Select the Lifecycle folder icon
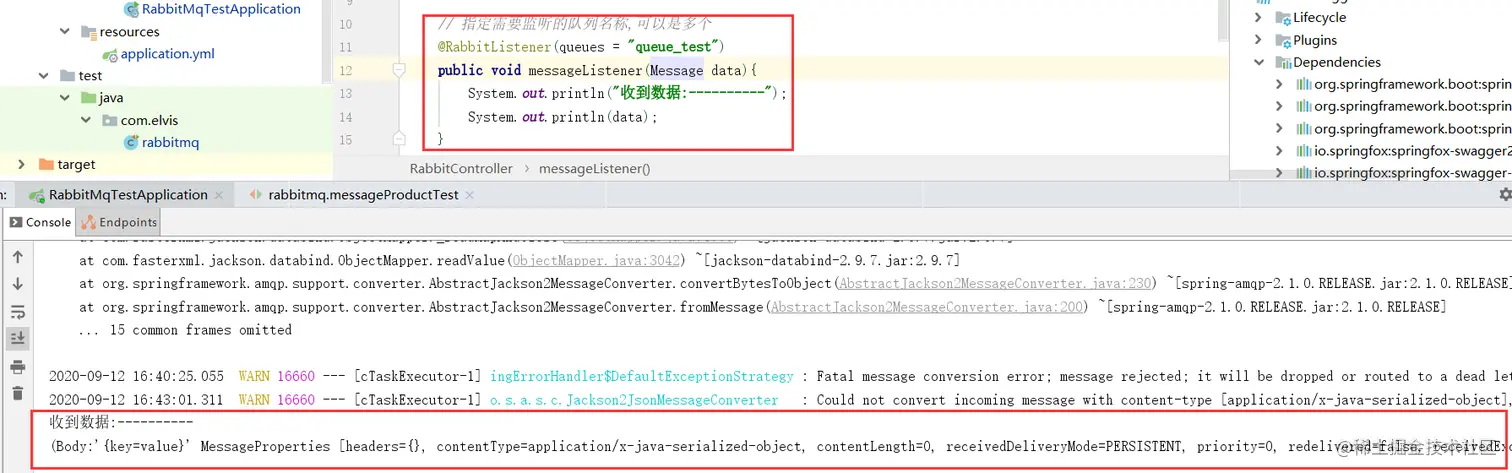Image resolution: width=1512 pixels, height=473 pixels. tap(1284, 18)
